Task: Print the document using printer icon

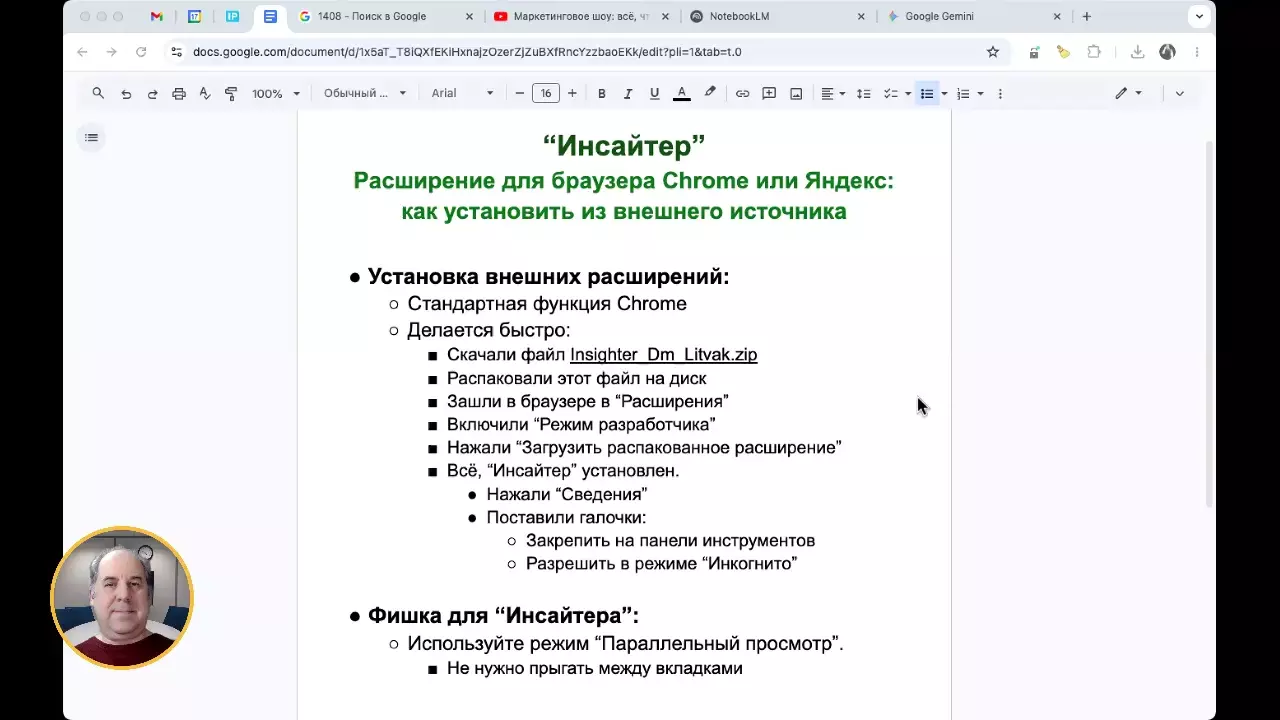Action: [179, 94]
